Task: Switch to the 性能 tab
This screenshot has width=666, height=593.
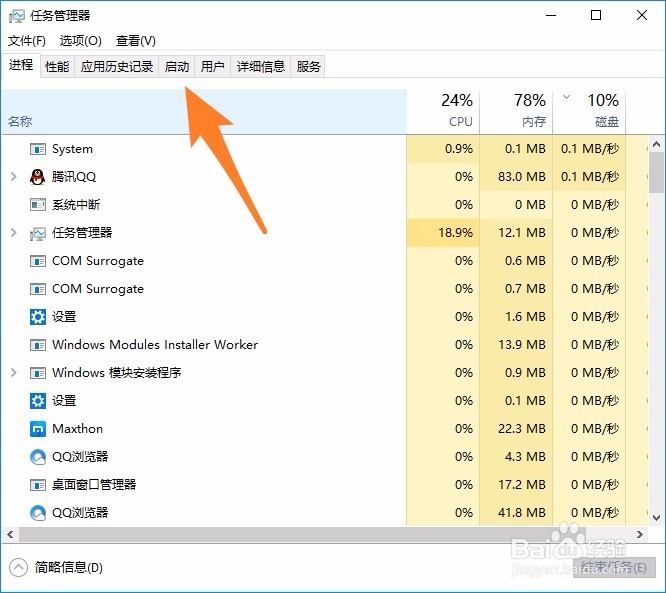Action: (57, 66)
